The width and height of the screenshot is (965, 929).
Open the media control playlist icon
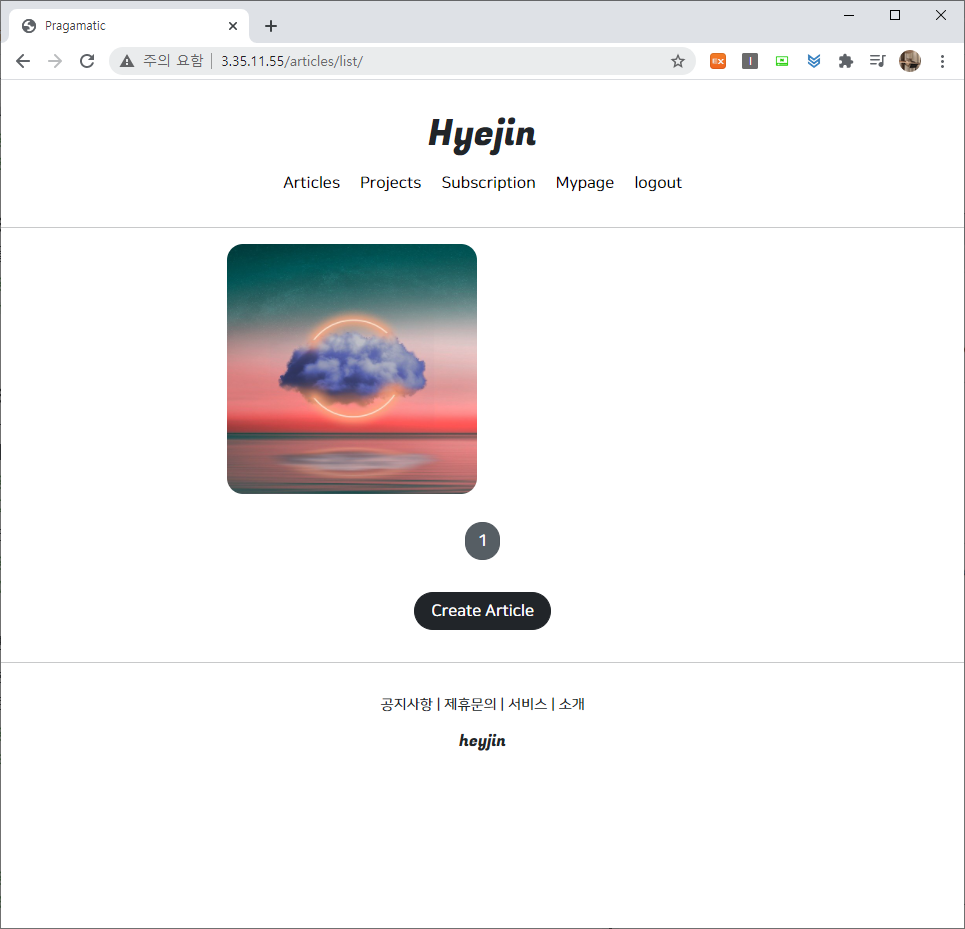coord(877,61)
